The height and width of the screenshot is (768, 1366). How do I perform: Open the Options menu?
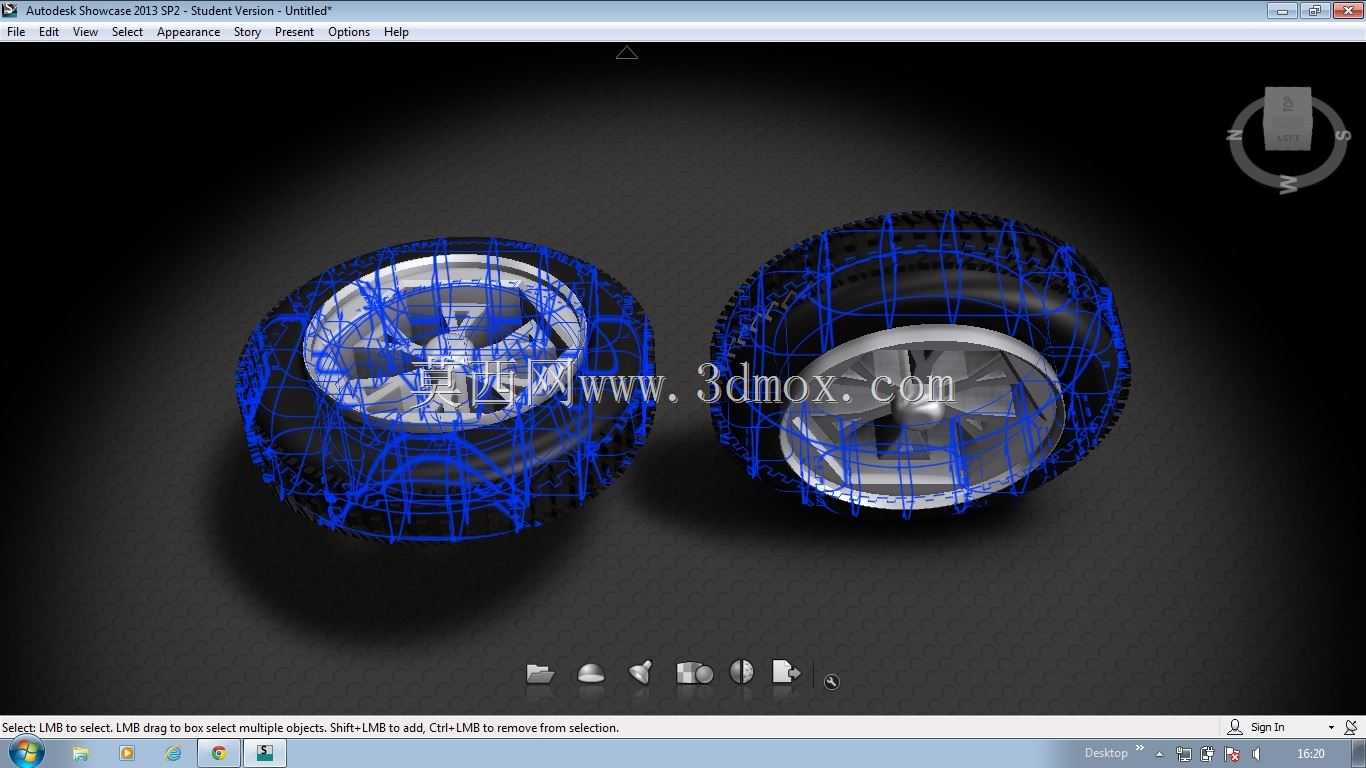pos(349,32)
